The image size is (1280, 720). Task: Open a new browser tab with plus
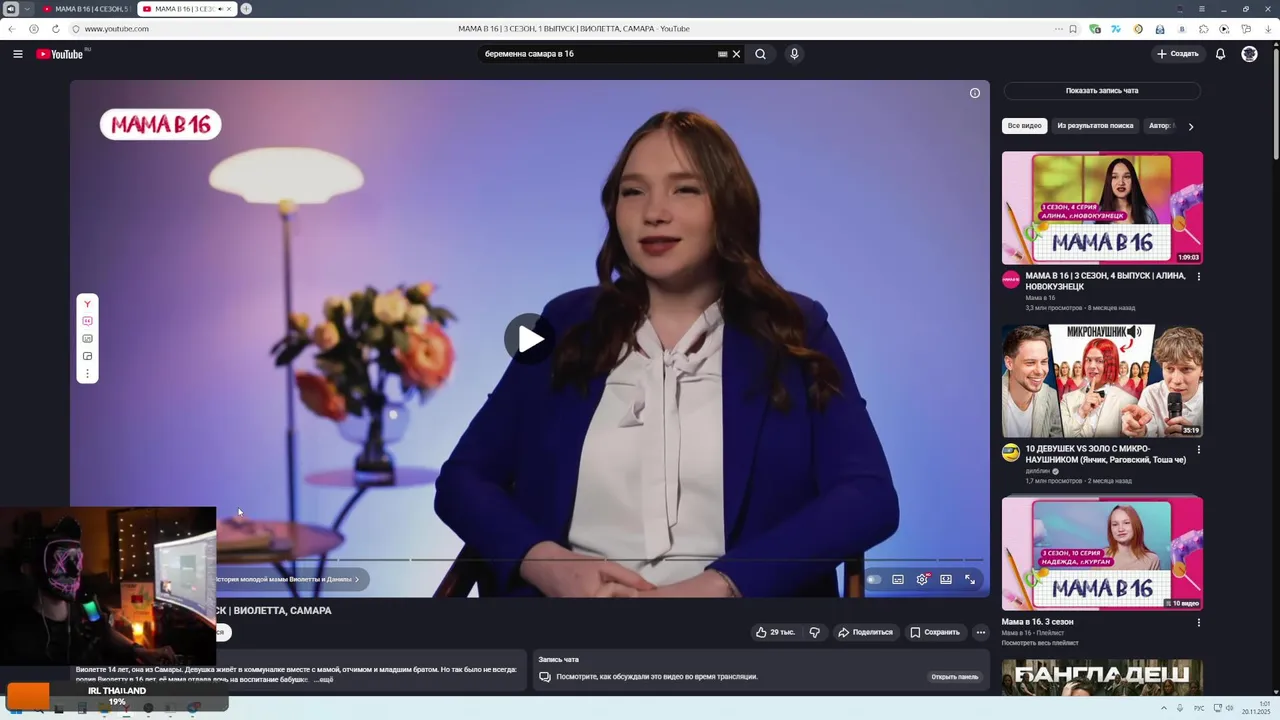246,9
